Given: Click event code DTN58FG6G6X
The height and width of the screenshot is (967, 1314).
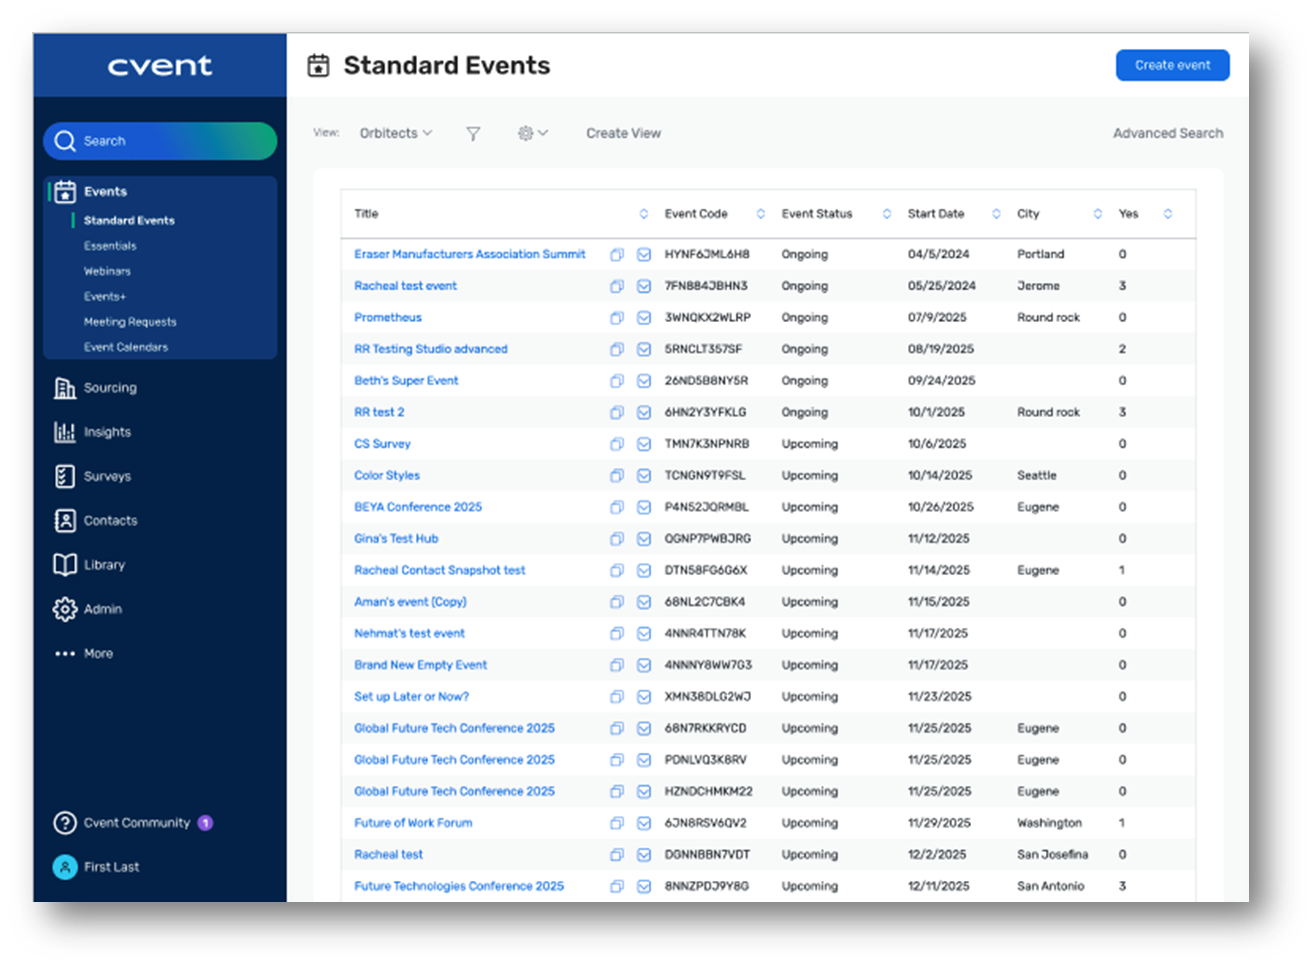Looking at the screenshot, I should 706,570.
